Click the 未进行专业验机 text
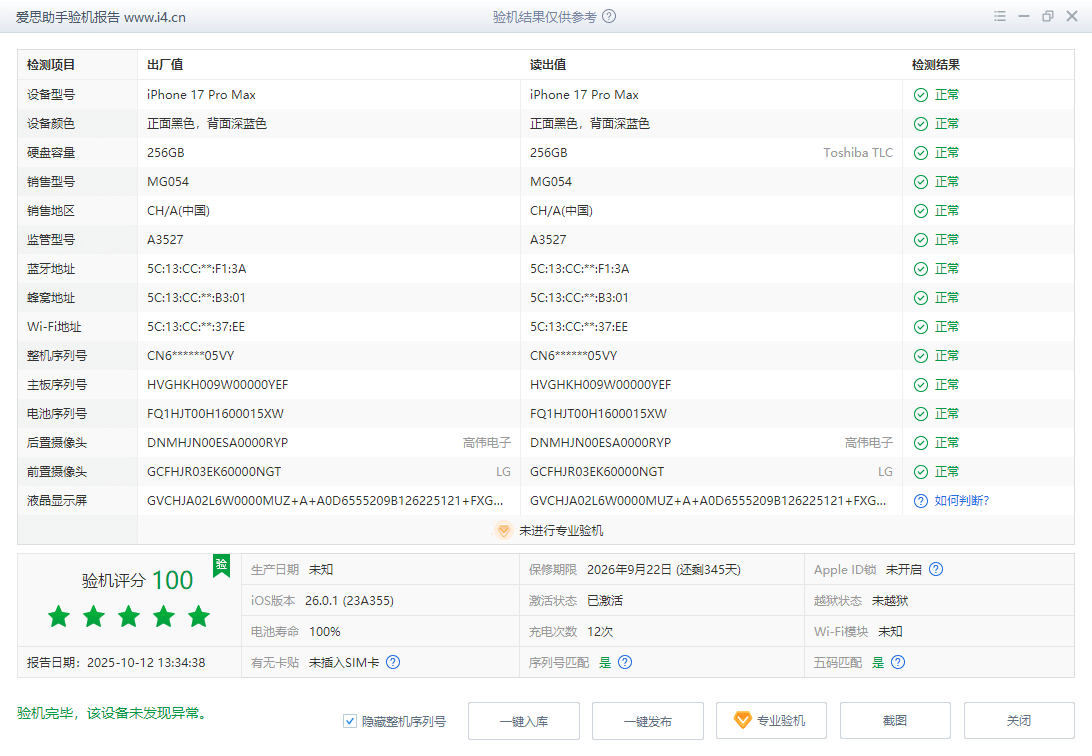 (x=561, y=530)
